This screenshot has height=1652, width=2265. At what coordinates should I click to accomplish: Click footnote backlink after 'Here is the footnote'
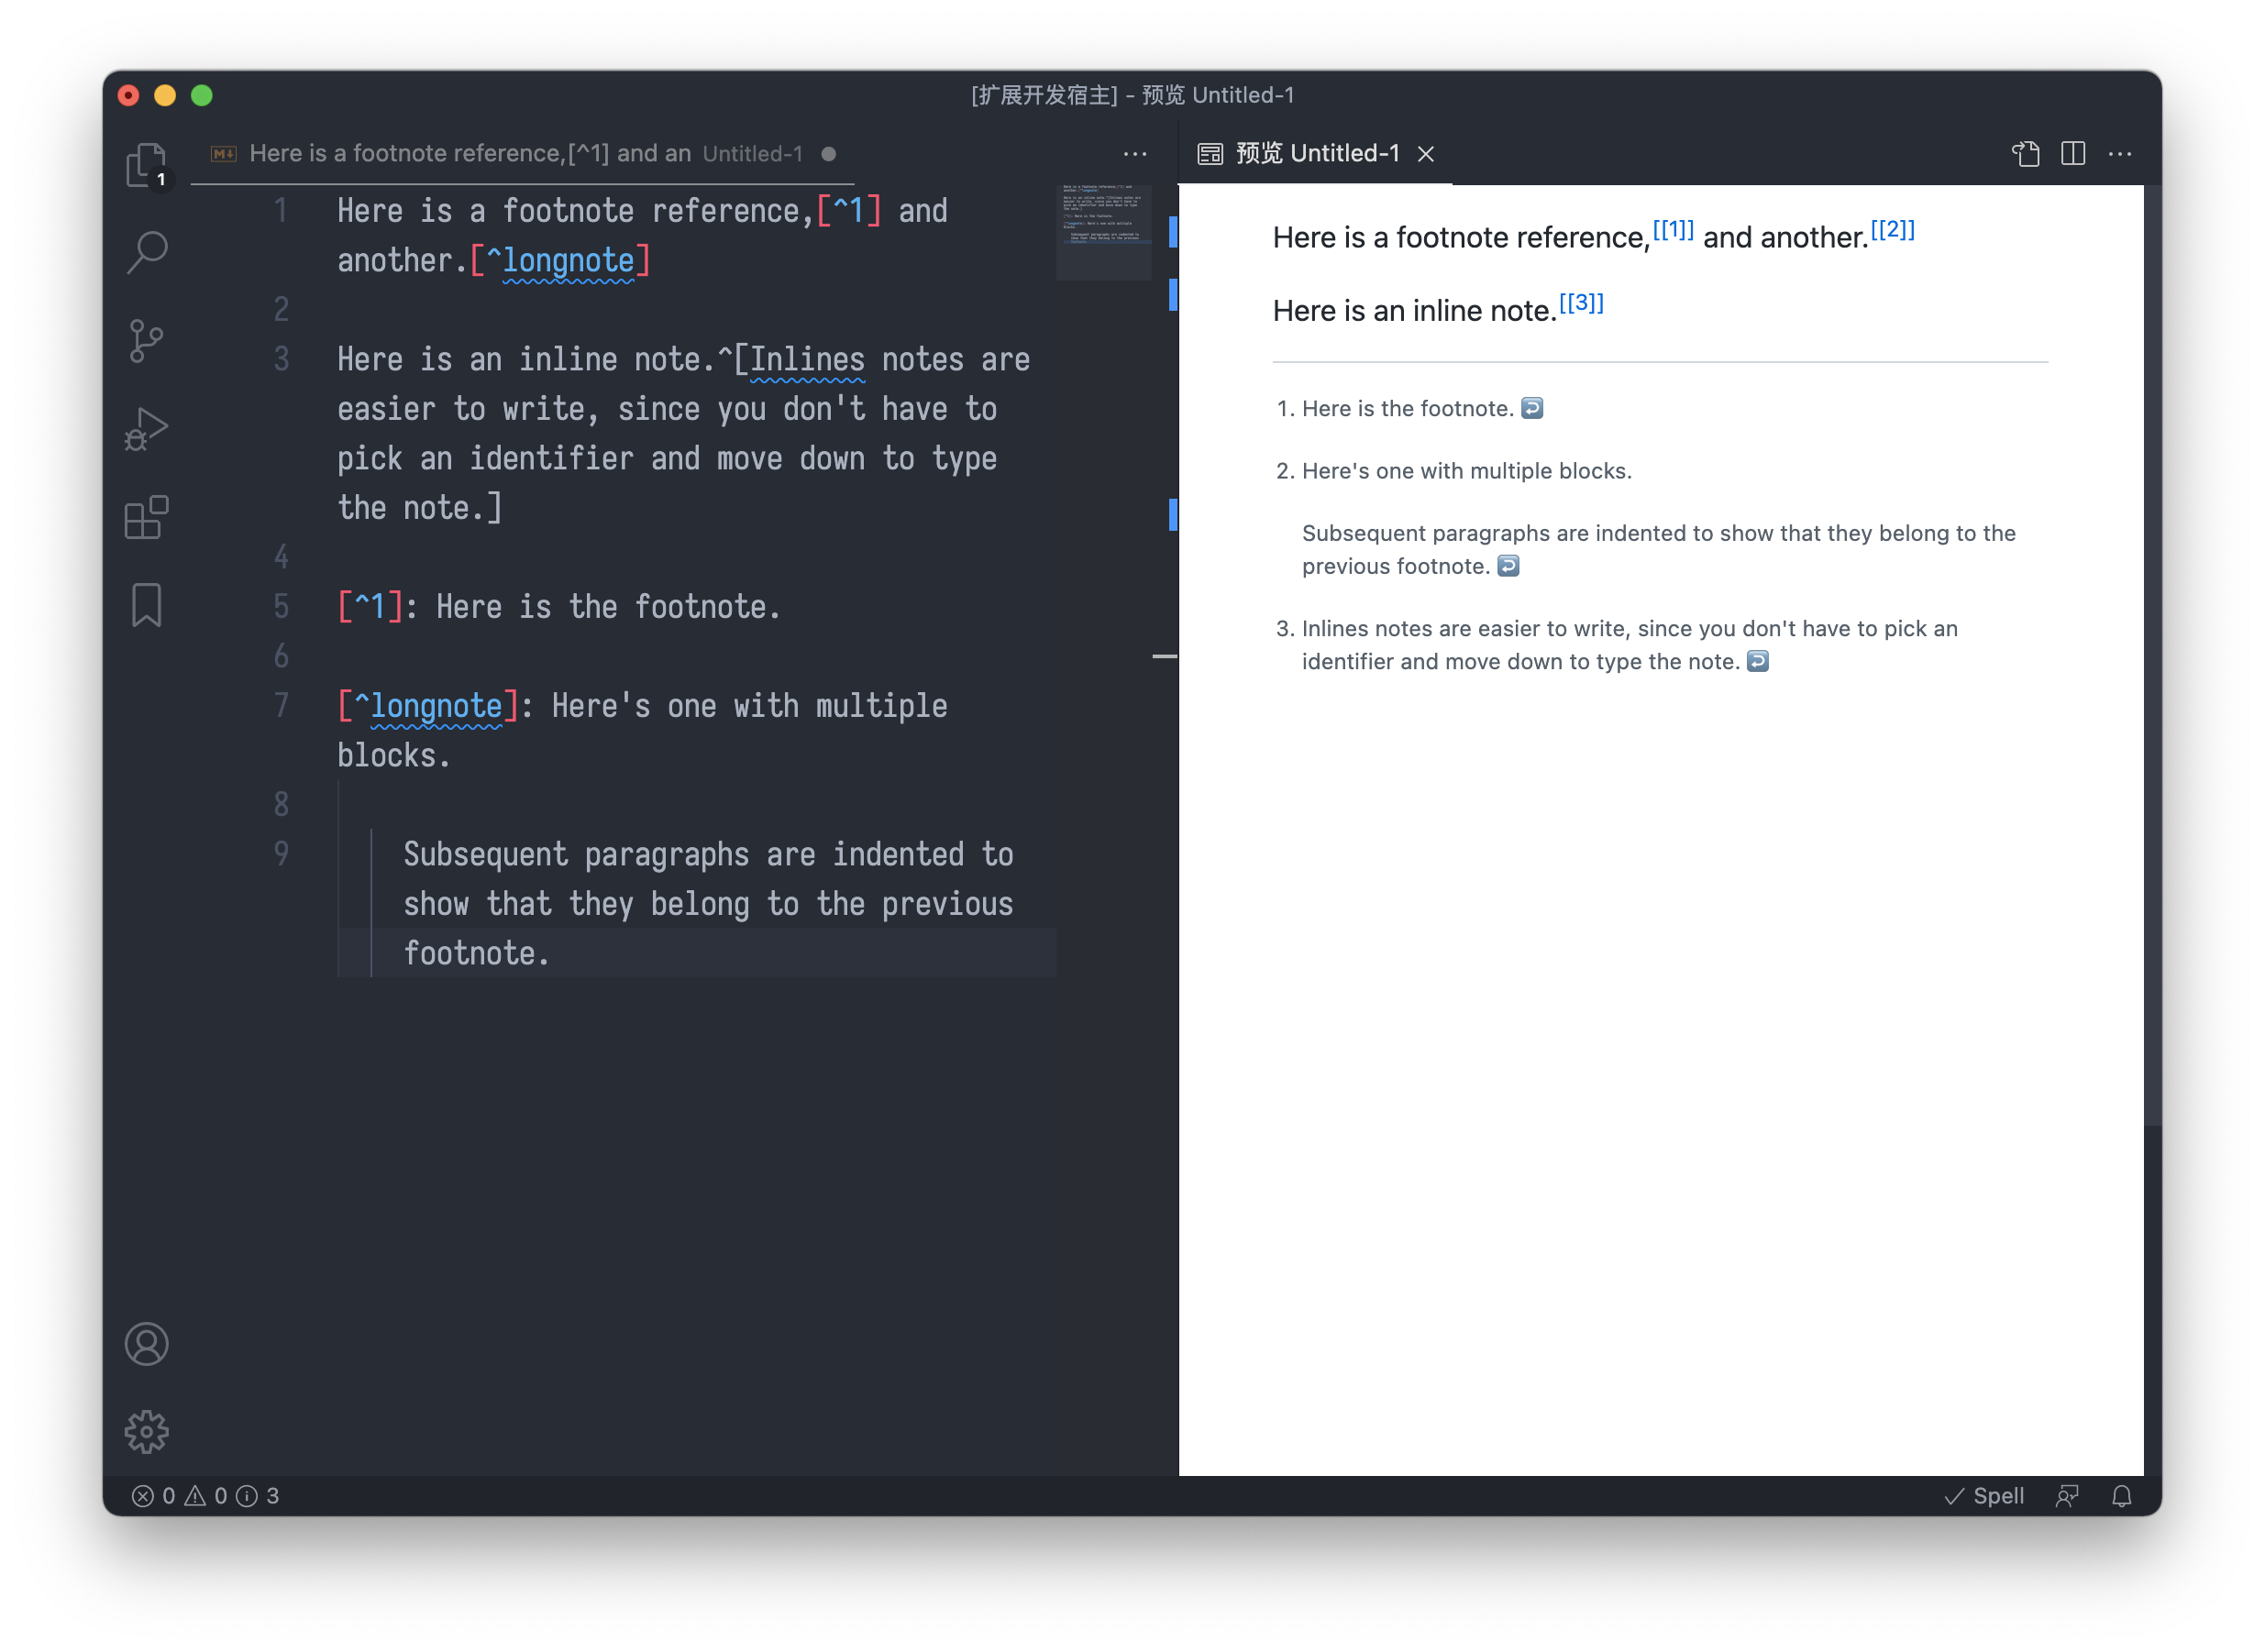pyautogui.click(x=1533, y=408)
